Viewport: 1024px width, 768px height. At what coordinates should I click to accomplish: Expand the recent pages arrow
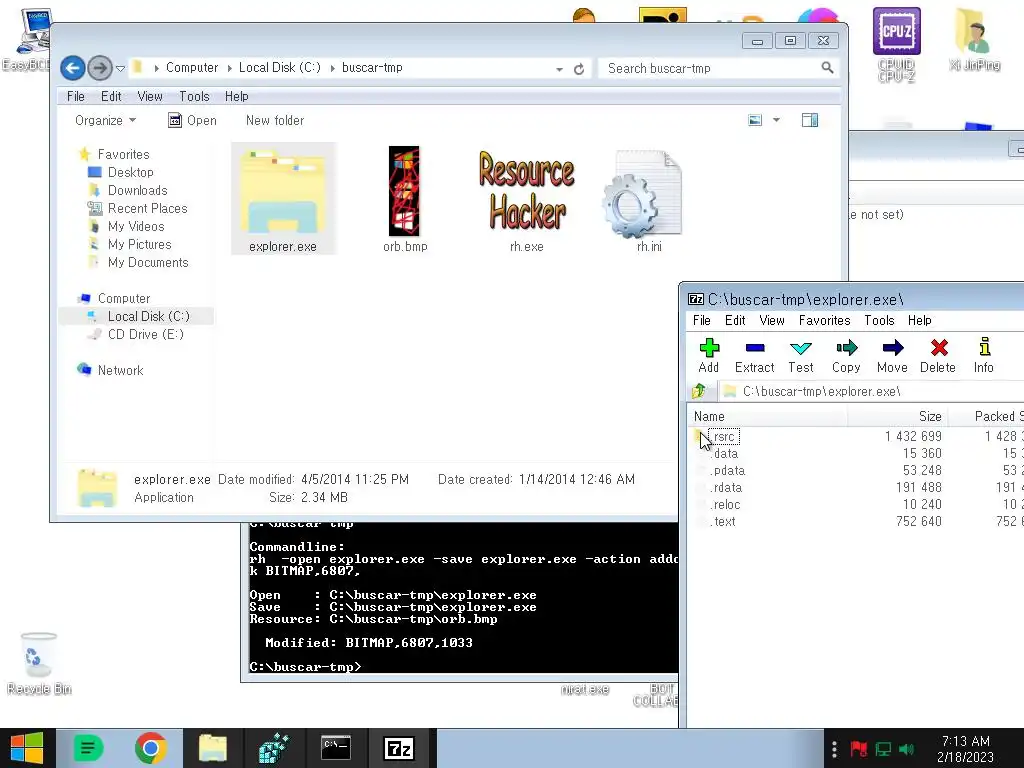(x=120, y=68)
